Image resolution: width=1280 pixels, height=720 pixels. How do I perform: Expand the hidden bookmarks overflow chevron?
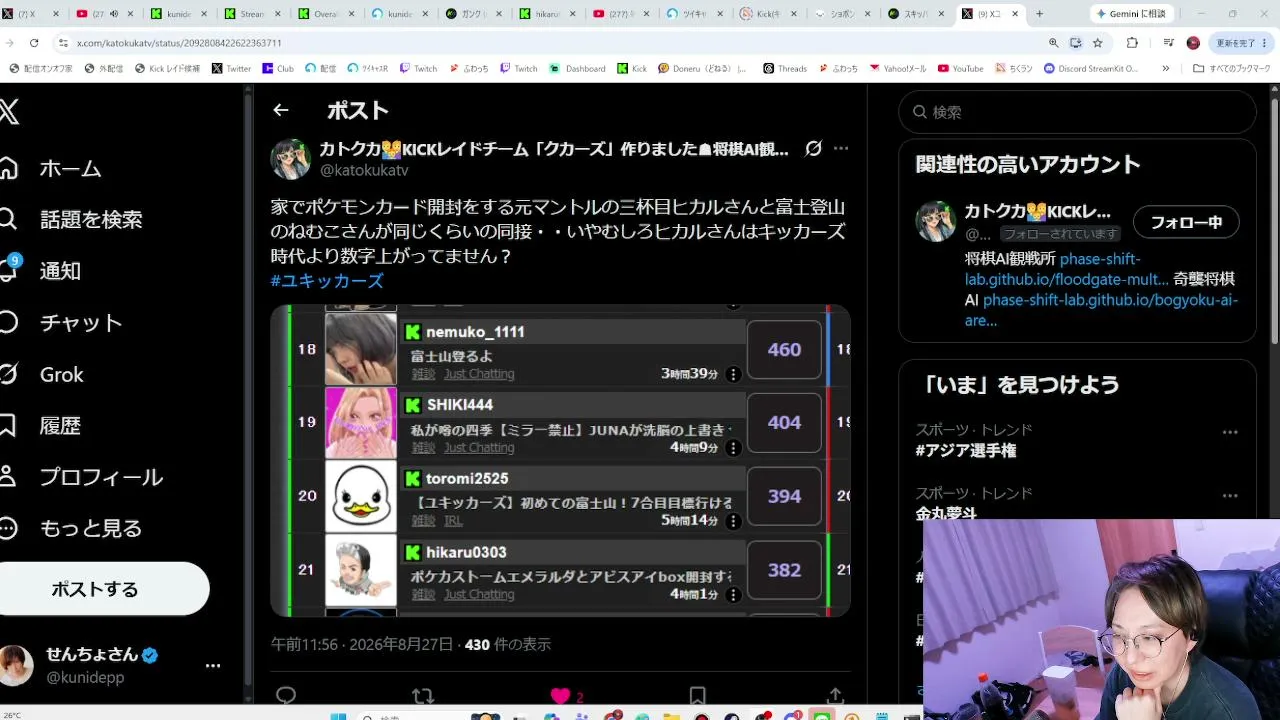[1165, 69]
